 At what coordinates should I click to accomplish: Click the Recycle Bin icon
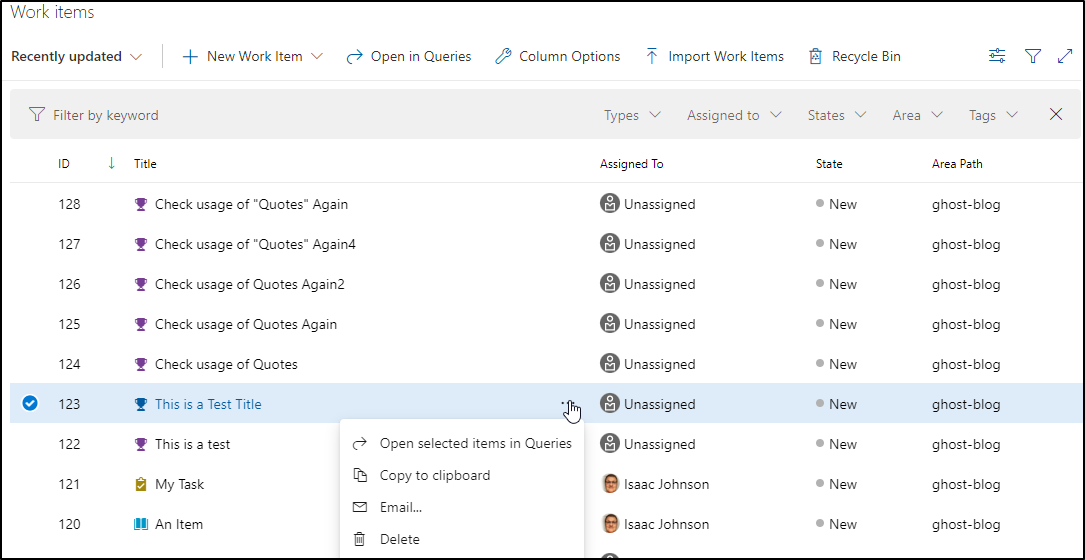click(815, 57)
